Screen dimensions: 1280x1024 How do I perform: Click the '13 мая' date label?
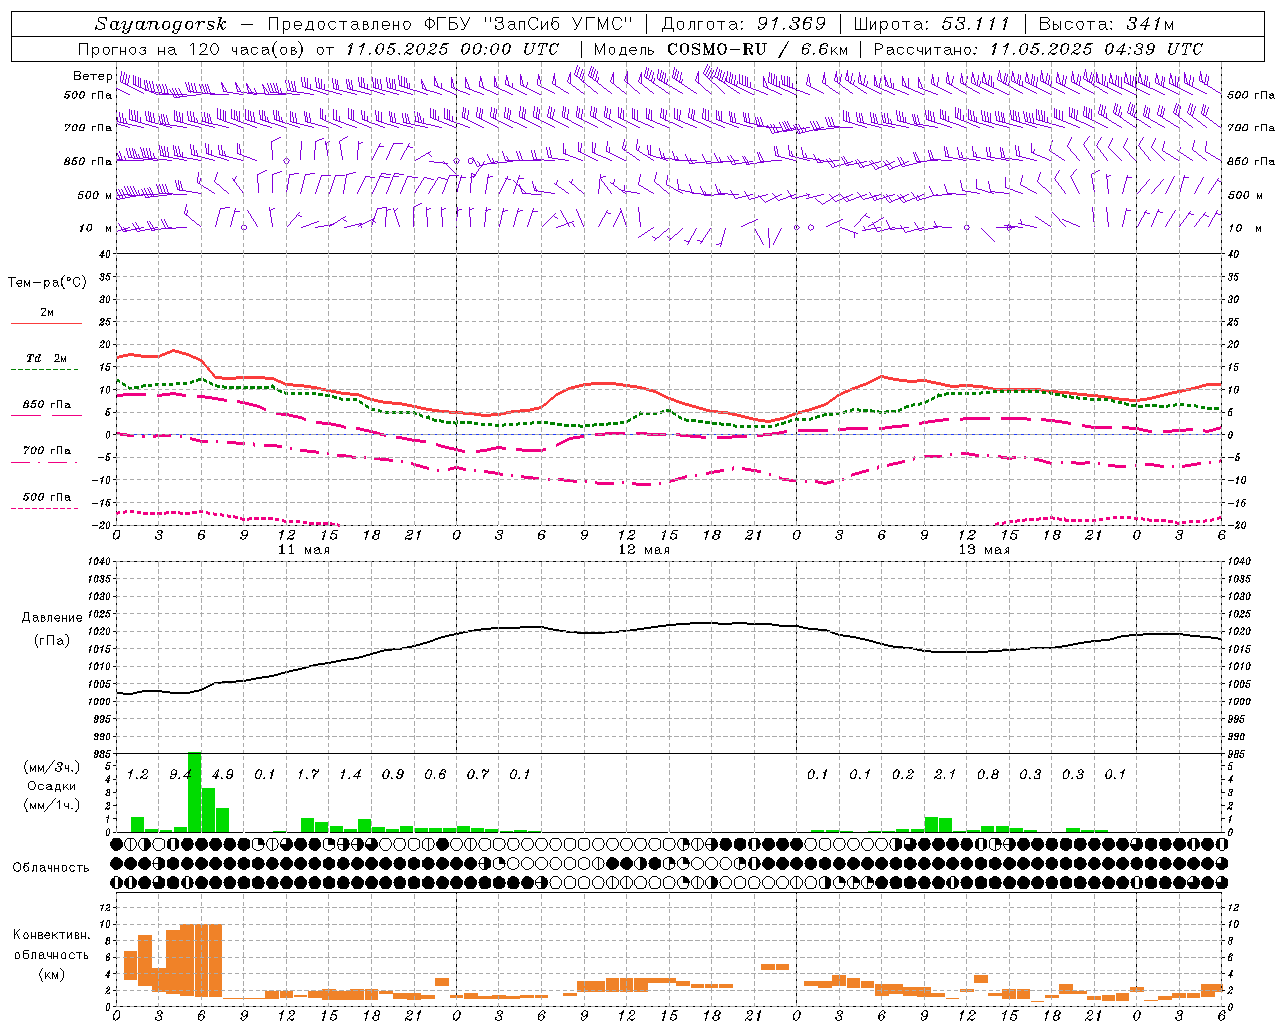984,550
